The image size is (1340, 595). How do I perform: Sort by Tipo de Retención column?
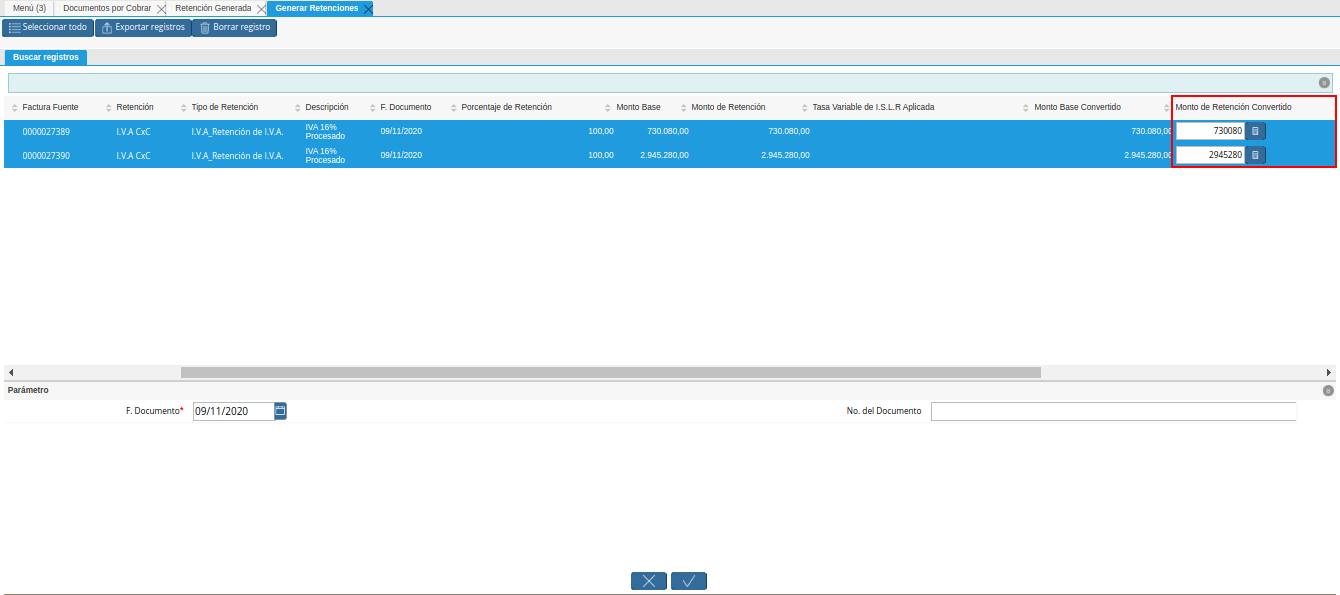225,107
